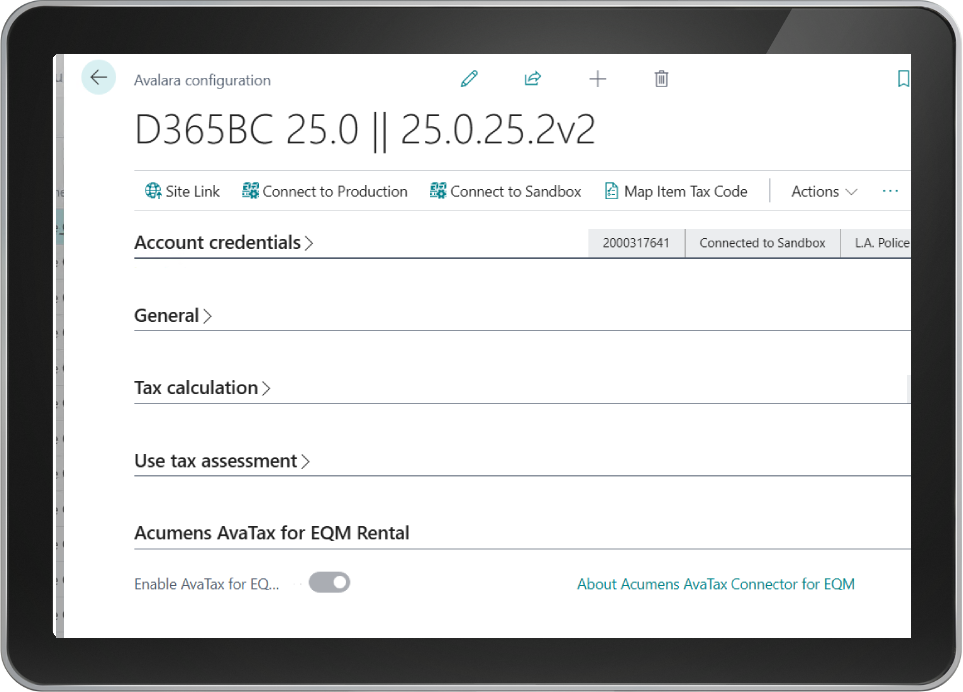Click the pencil edit icon
963x692 pixels.
point(469,79)
